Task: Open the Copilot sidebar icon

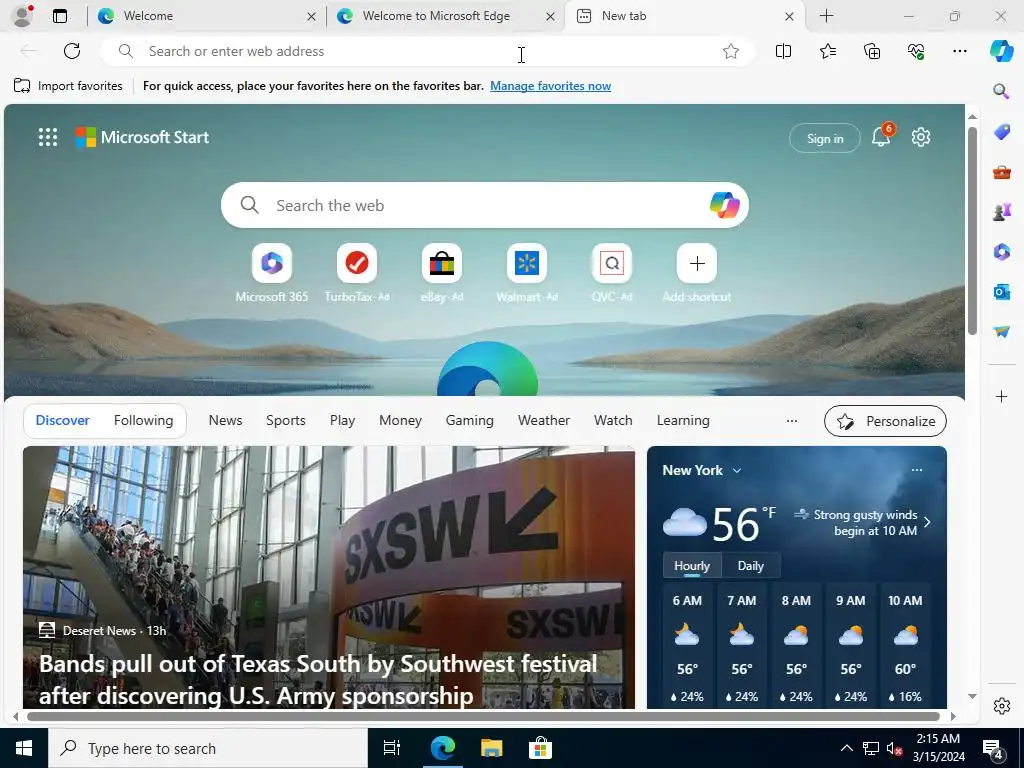Action: (1002, 51)
